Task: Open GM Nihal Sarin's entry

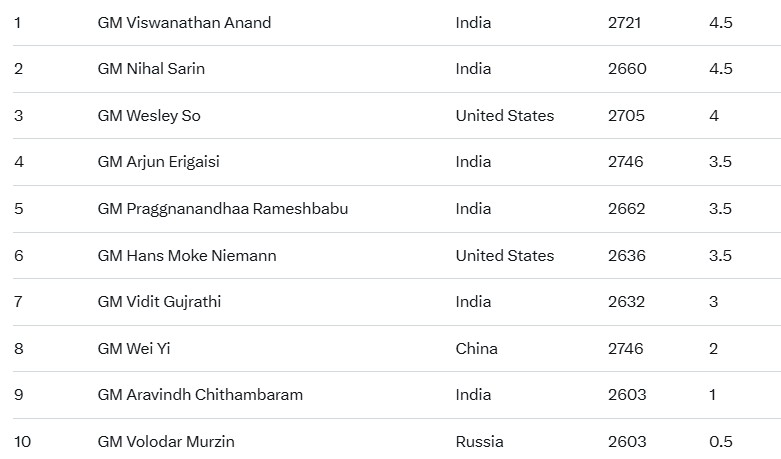Action: click(151, 69)
